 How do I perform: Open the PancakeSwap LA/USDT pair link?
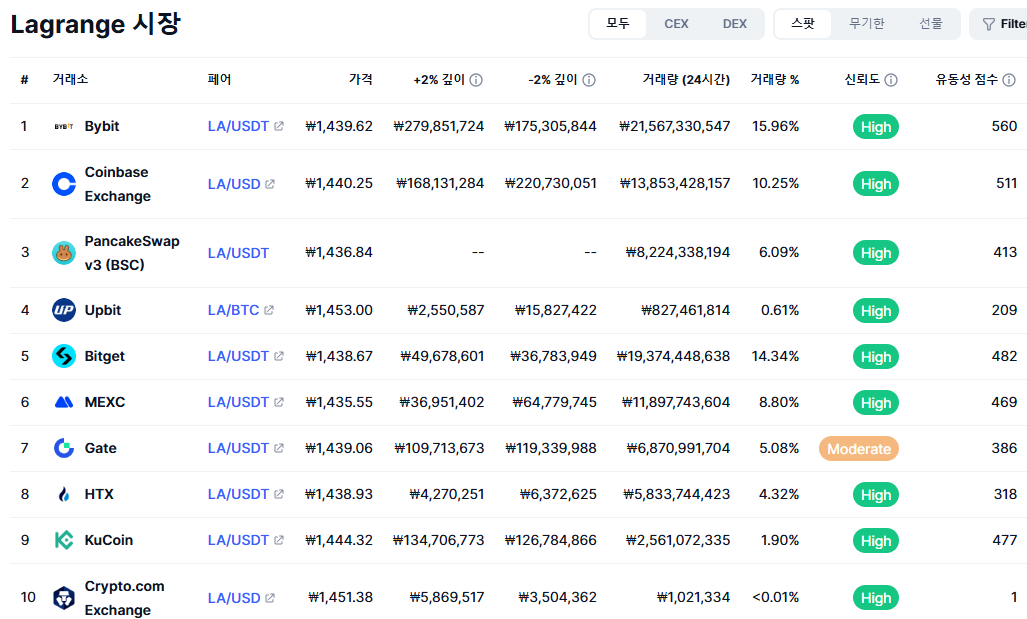pyautogui.click(x=238, y=253)
